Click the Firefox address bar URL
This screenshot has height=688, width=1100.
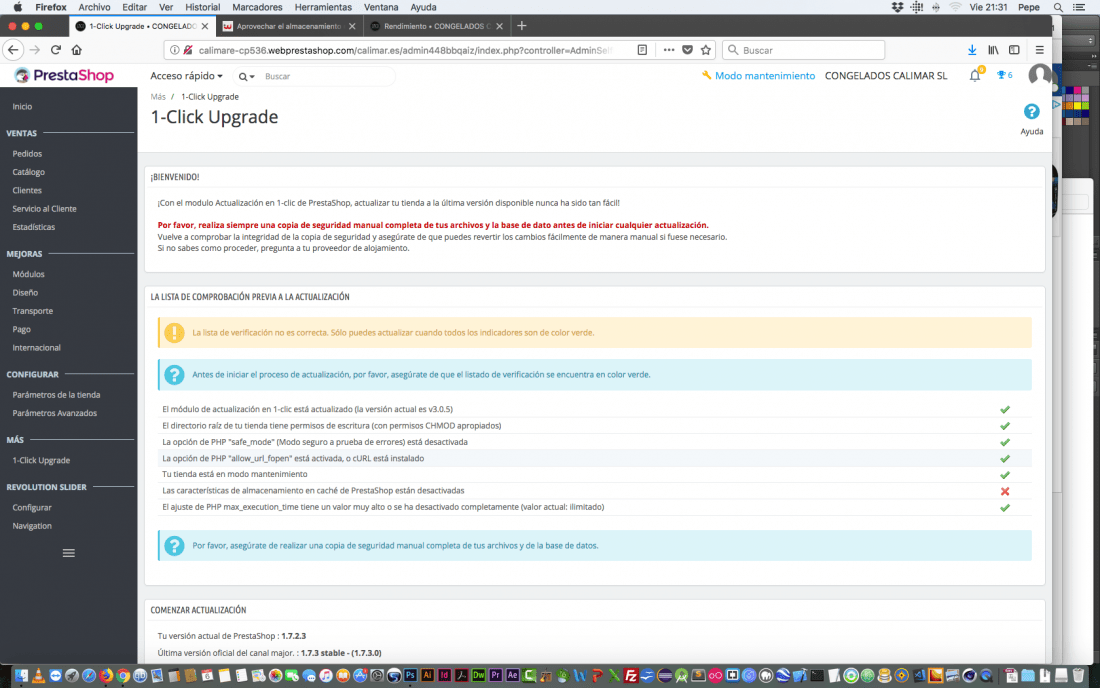tap(405, 50)
